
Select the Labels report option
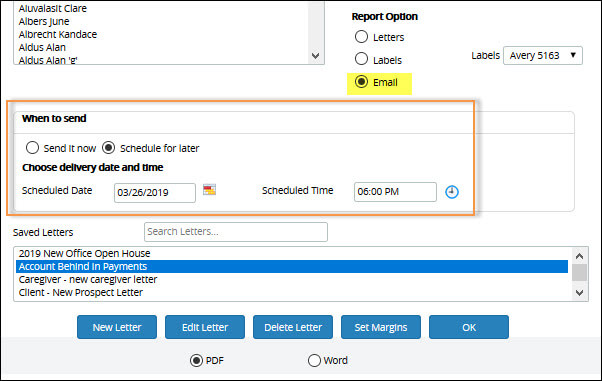[x=361, y=59]
